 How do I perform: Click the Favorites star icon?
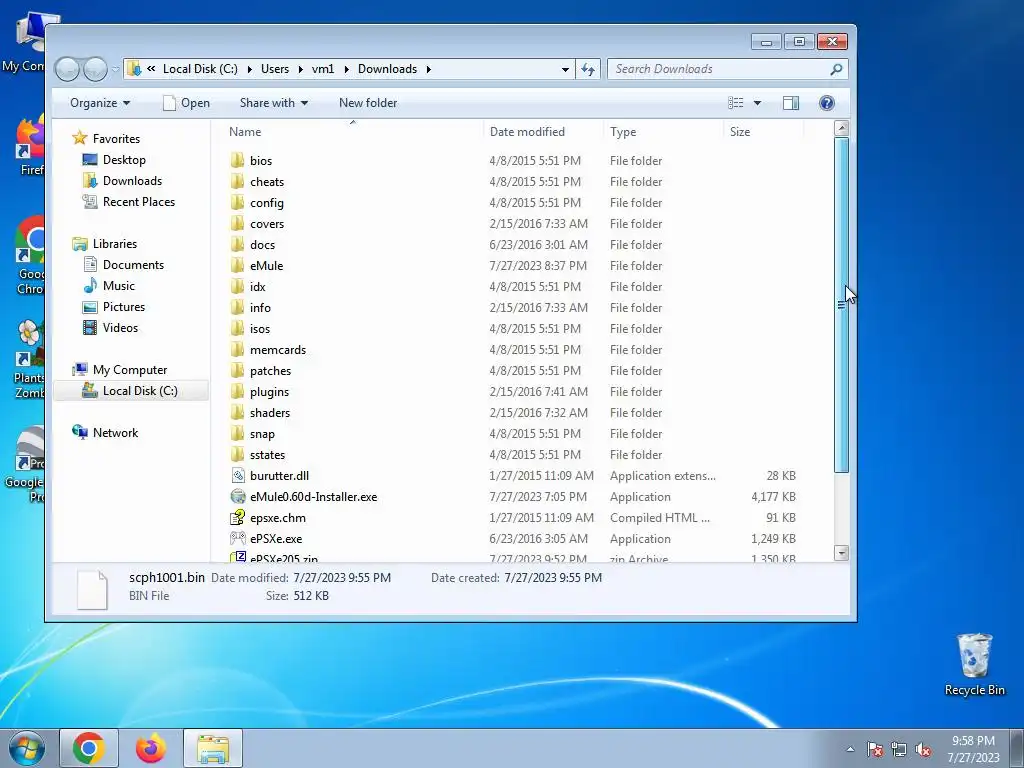coord(80,138)
